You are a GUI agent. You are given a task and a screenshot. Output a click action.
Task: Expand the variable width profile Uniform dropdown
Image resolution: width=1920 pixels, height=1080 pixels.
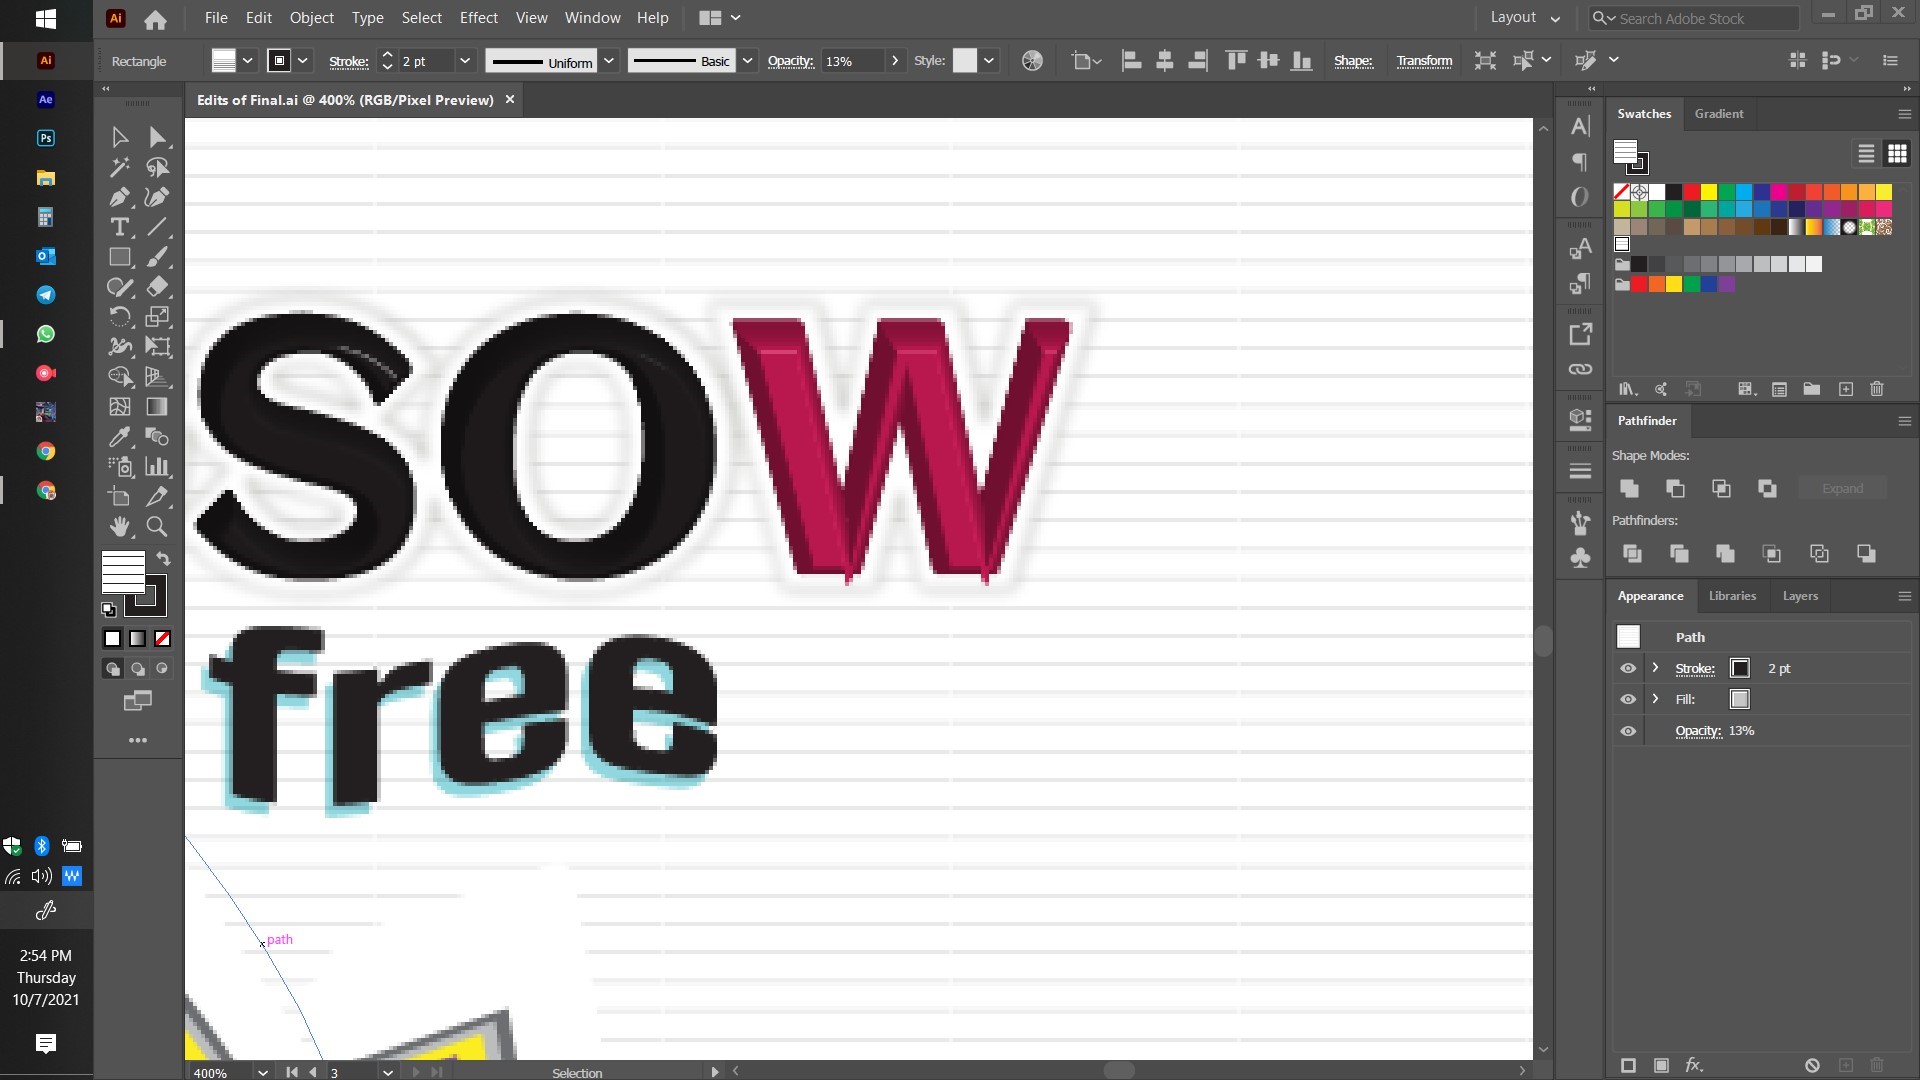click(x=609, y=60)
